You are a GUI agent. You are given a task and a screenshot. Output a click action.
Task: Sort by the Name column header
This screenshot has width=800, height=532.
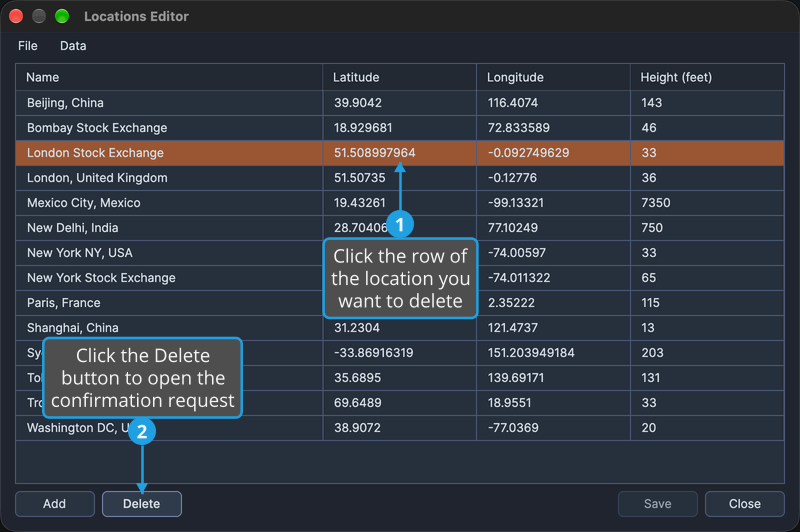tap(169, 78)
